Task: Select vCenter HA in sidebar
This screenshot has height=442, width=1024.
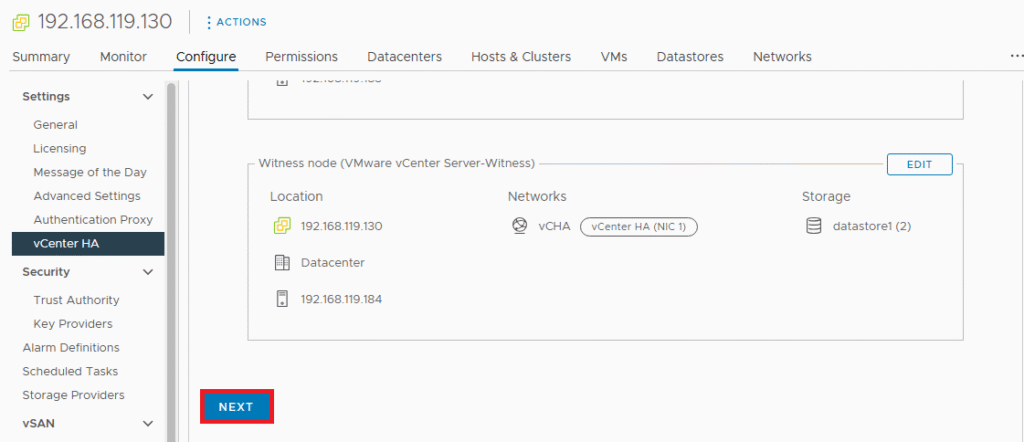Action: click(88, 244)
